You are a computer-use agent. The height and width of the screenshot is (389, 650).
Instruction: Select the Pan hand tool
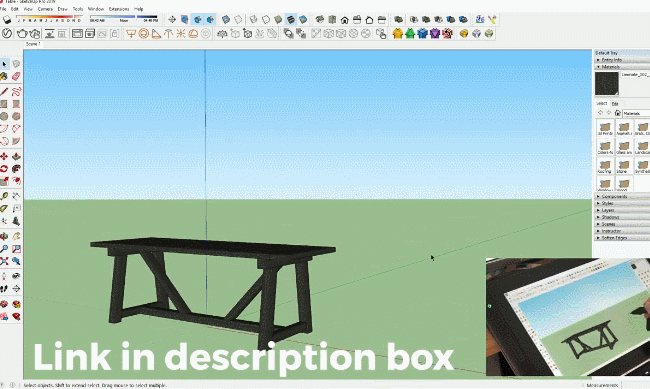click(16, 236)
